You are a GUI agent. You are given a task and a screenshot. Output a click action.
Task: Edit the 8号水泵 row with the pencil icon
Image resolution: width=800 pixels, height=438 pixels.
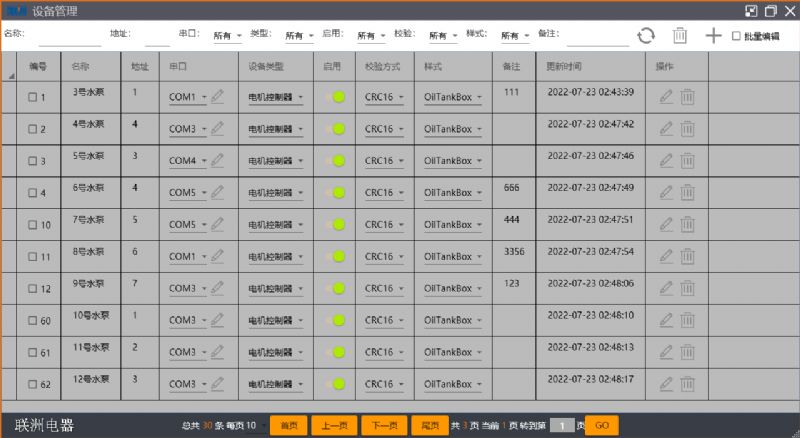[x=667, y=256]
